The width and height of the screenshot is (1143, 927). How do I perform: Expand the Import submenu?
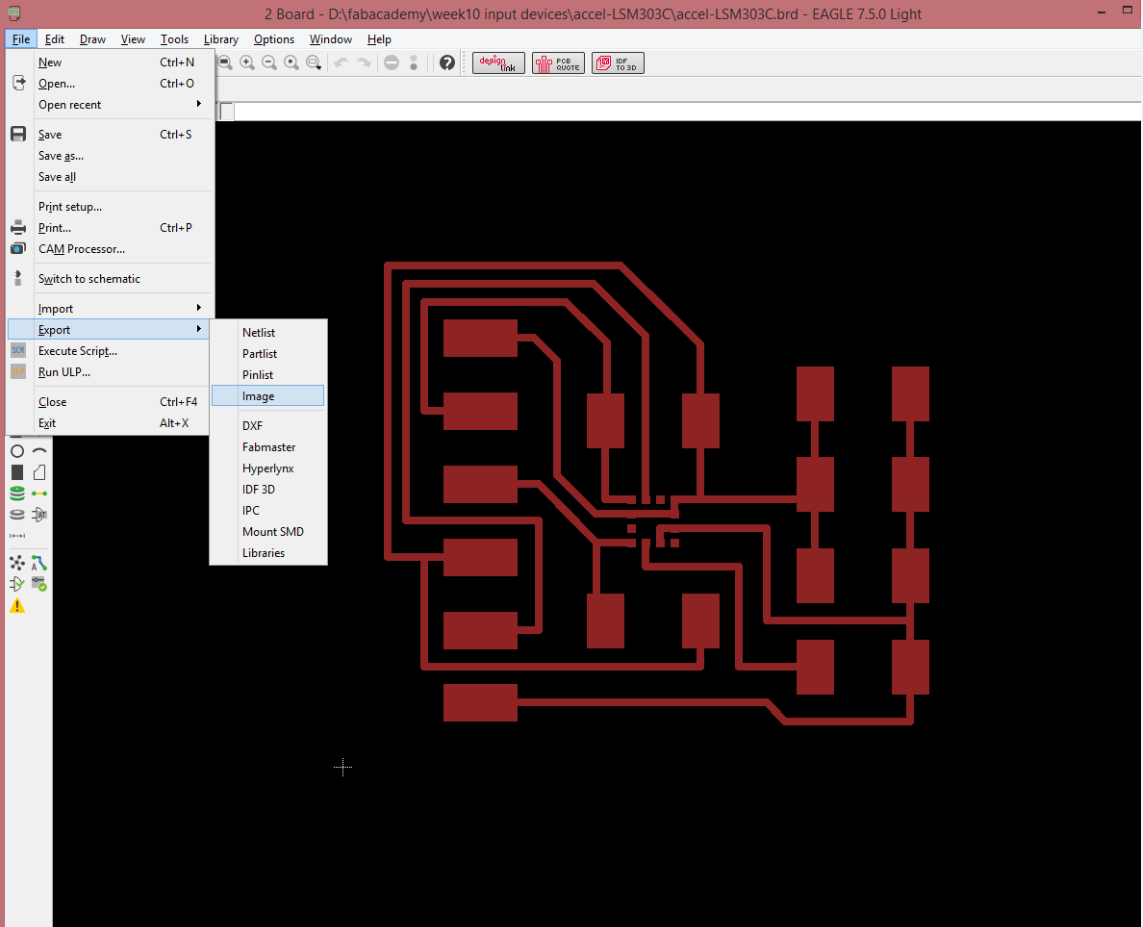pos(111,309)
